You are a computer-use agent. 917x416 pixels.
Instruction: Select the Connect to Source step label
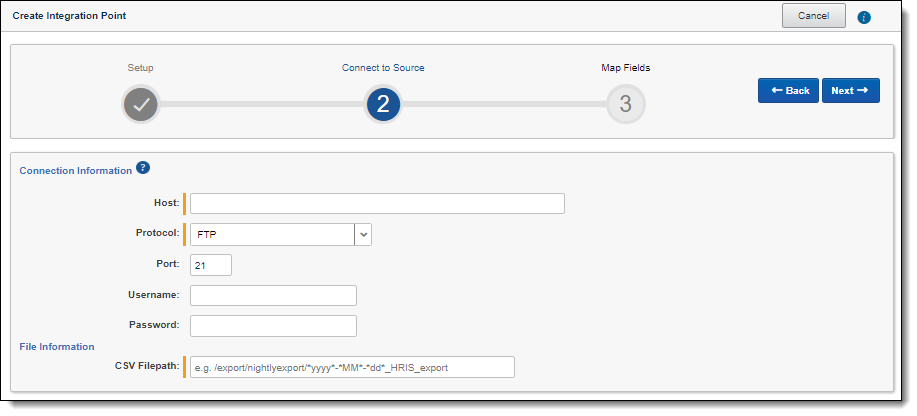coord(383,68)
